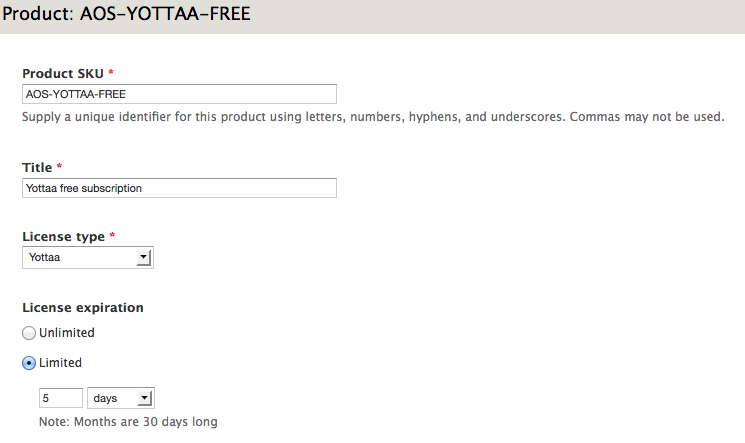
Task: Click the License expiration heading
Action: (x=83, y=308)
